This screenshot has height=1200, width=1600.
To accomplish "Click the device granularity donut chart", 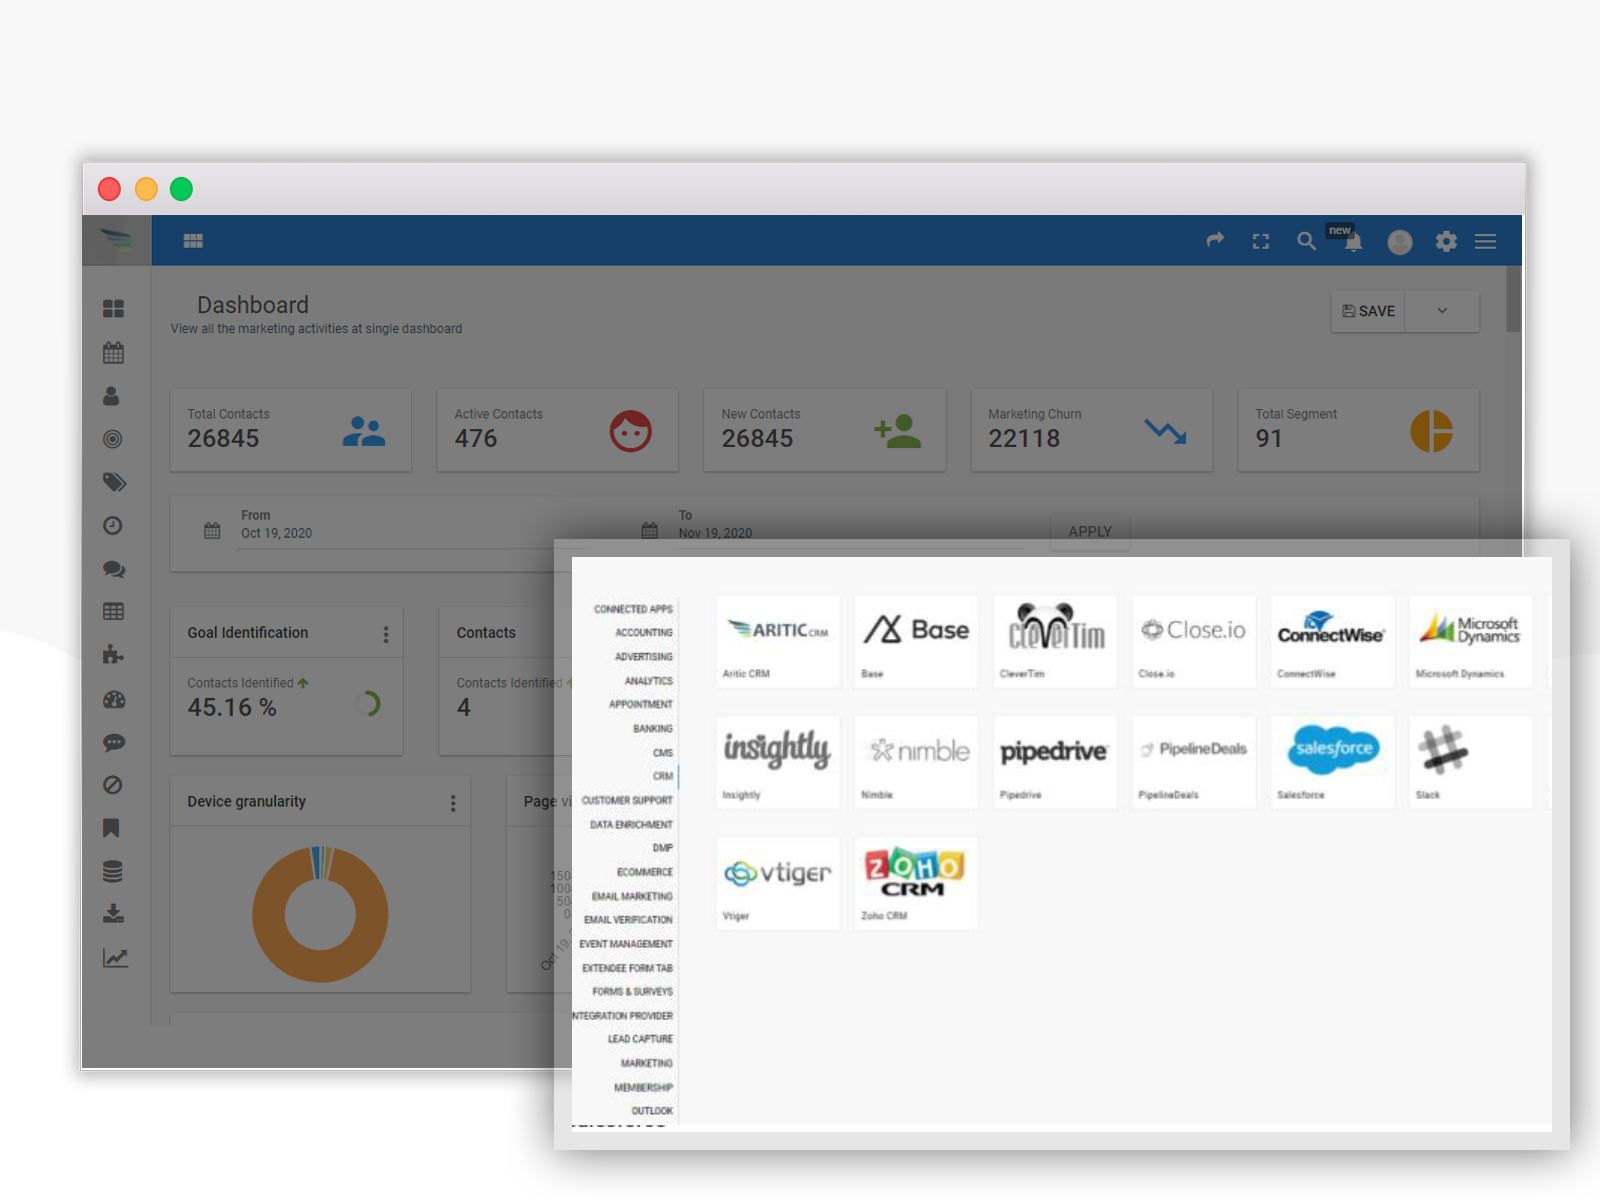I will point(320,914).
